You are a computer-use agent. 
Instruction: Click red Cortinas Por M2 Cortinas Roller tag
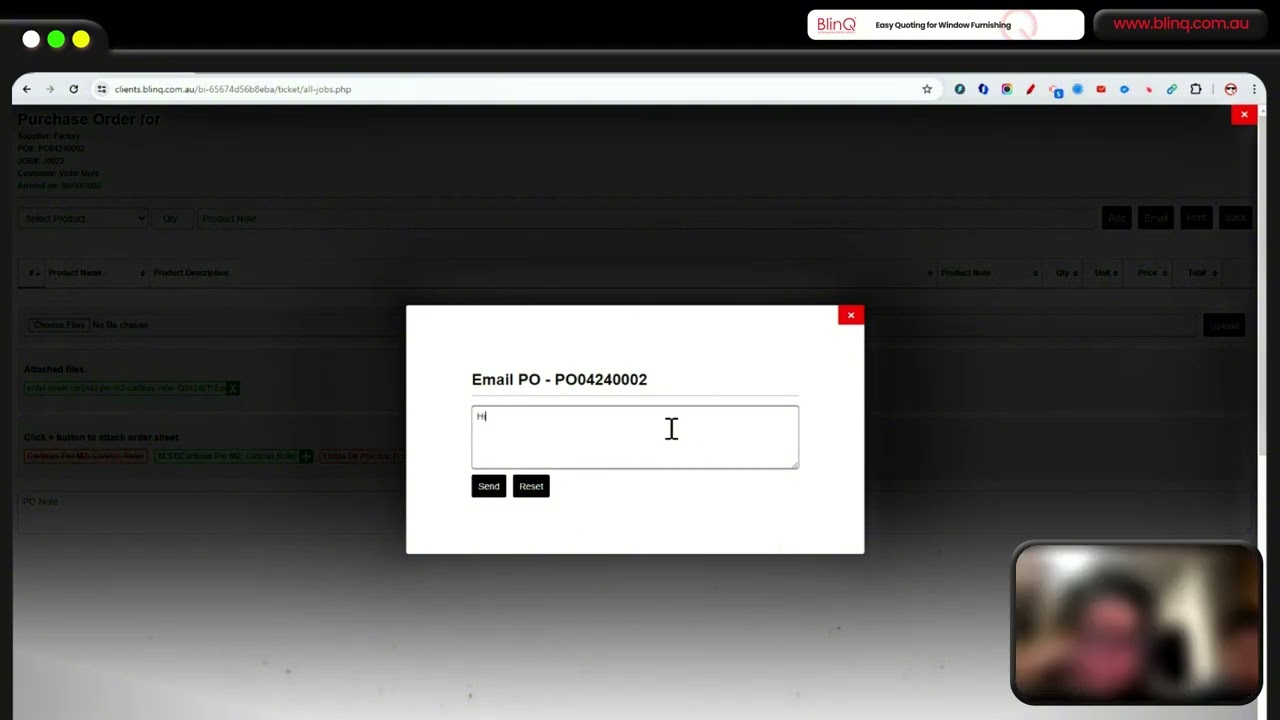tap(86, 456)
